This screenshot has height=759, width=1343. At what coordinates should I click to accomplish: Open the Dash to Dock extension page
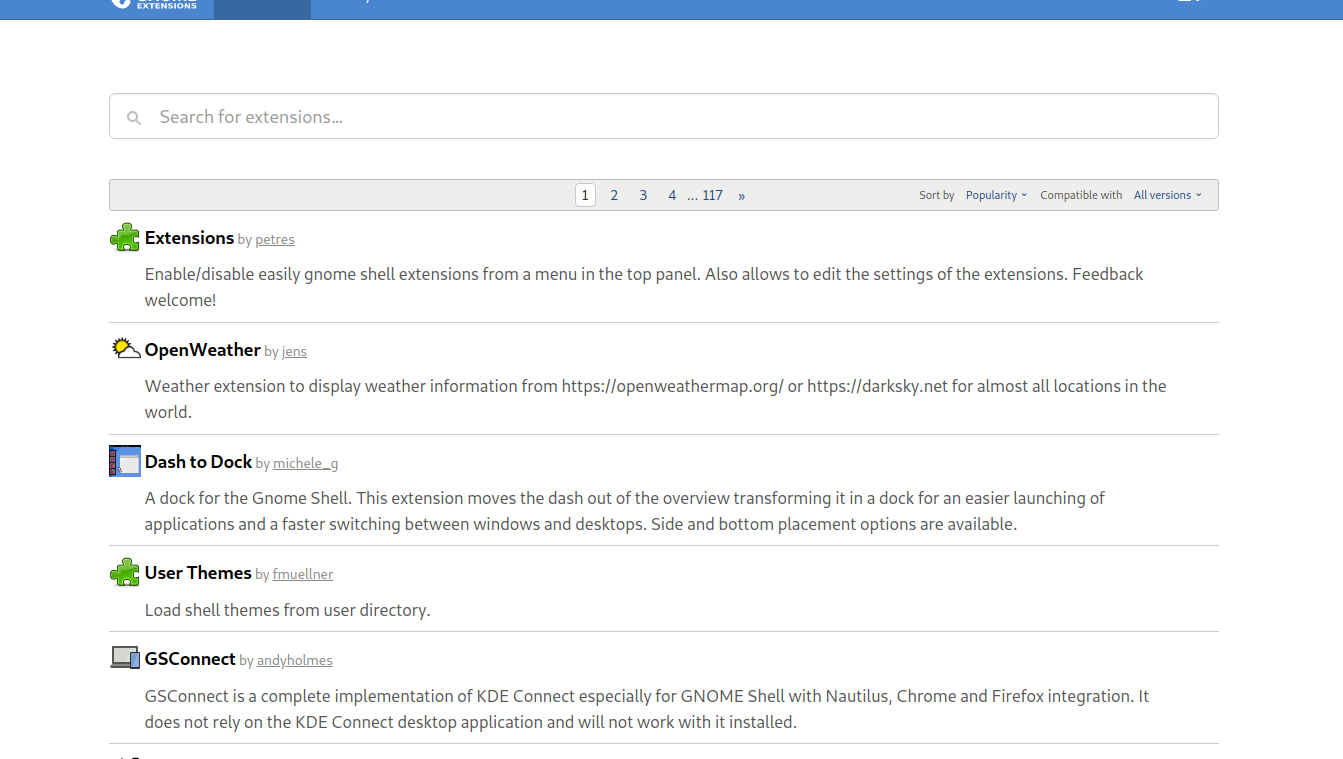198,461
